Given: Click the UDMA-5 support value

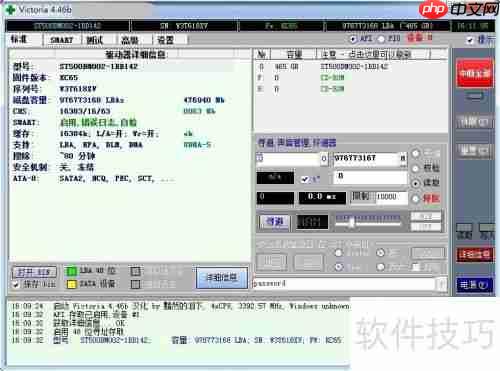Looking at the screenshot, I should [x=197, y=145].
